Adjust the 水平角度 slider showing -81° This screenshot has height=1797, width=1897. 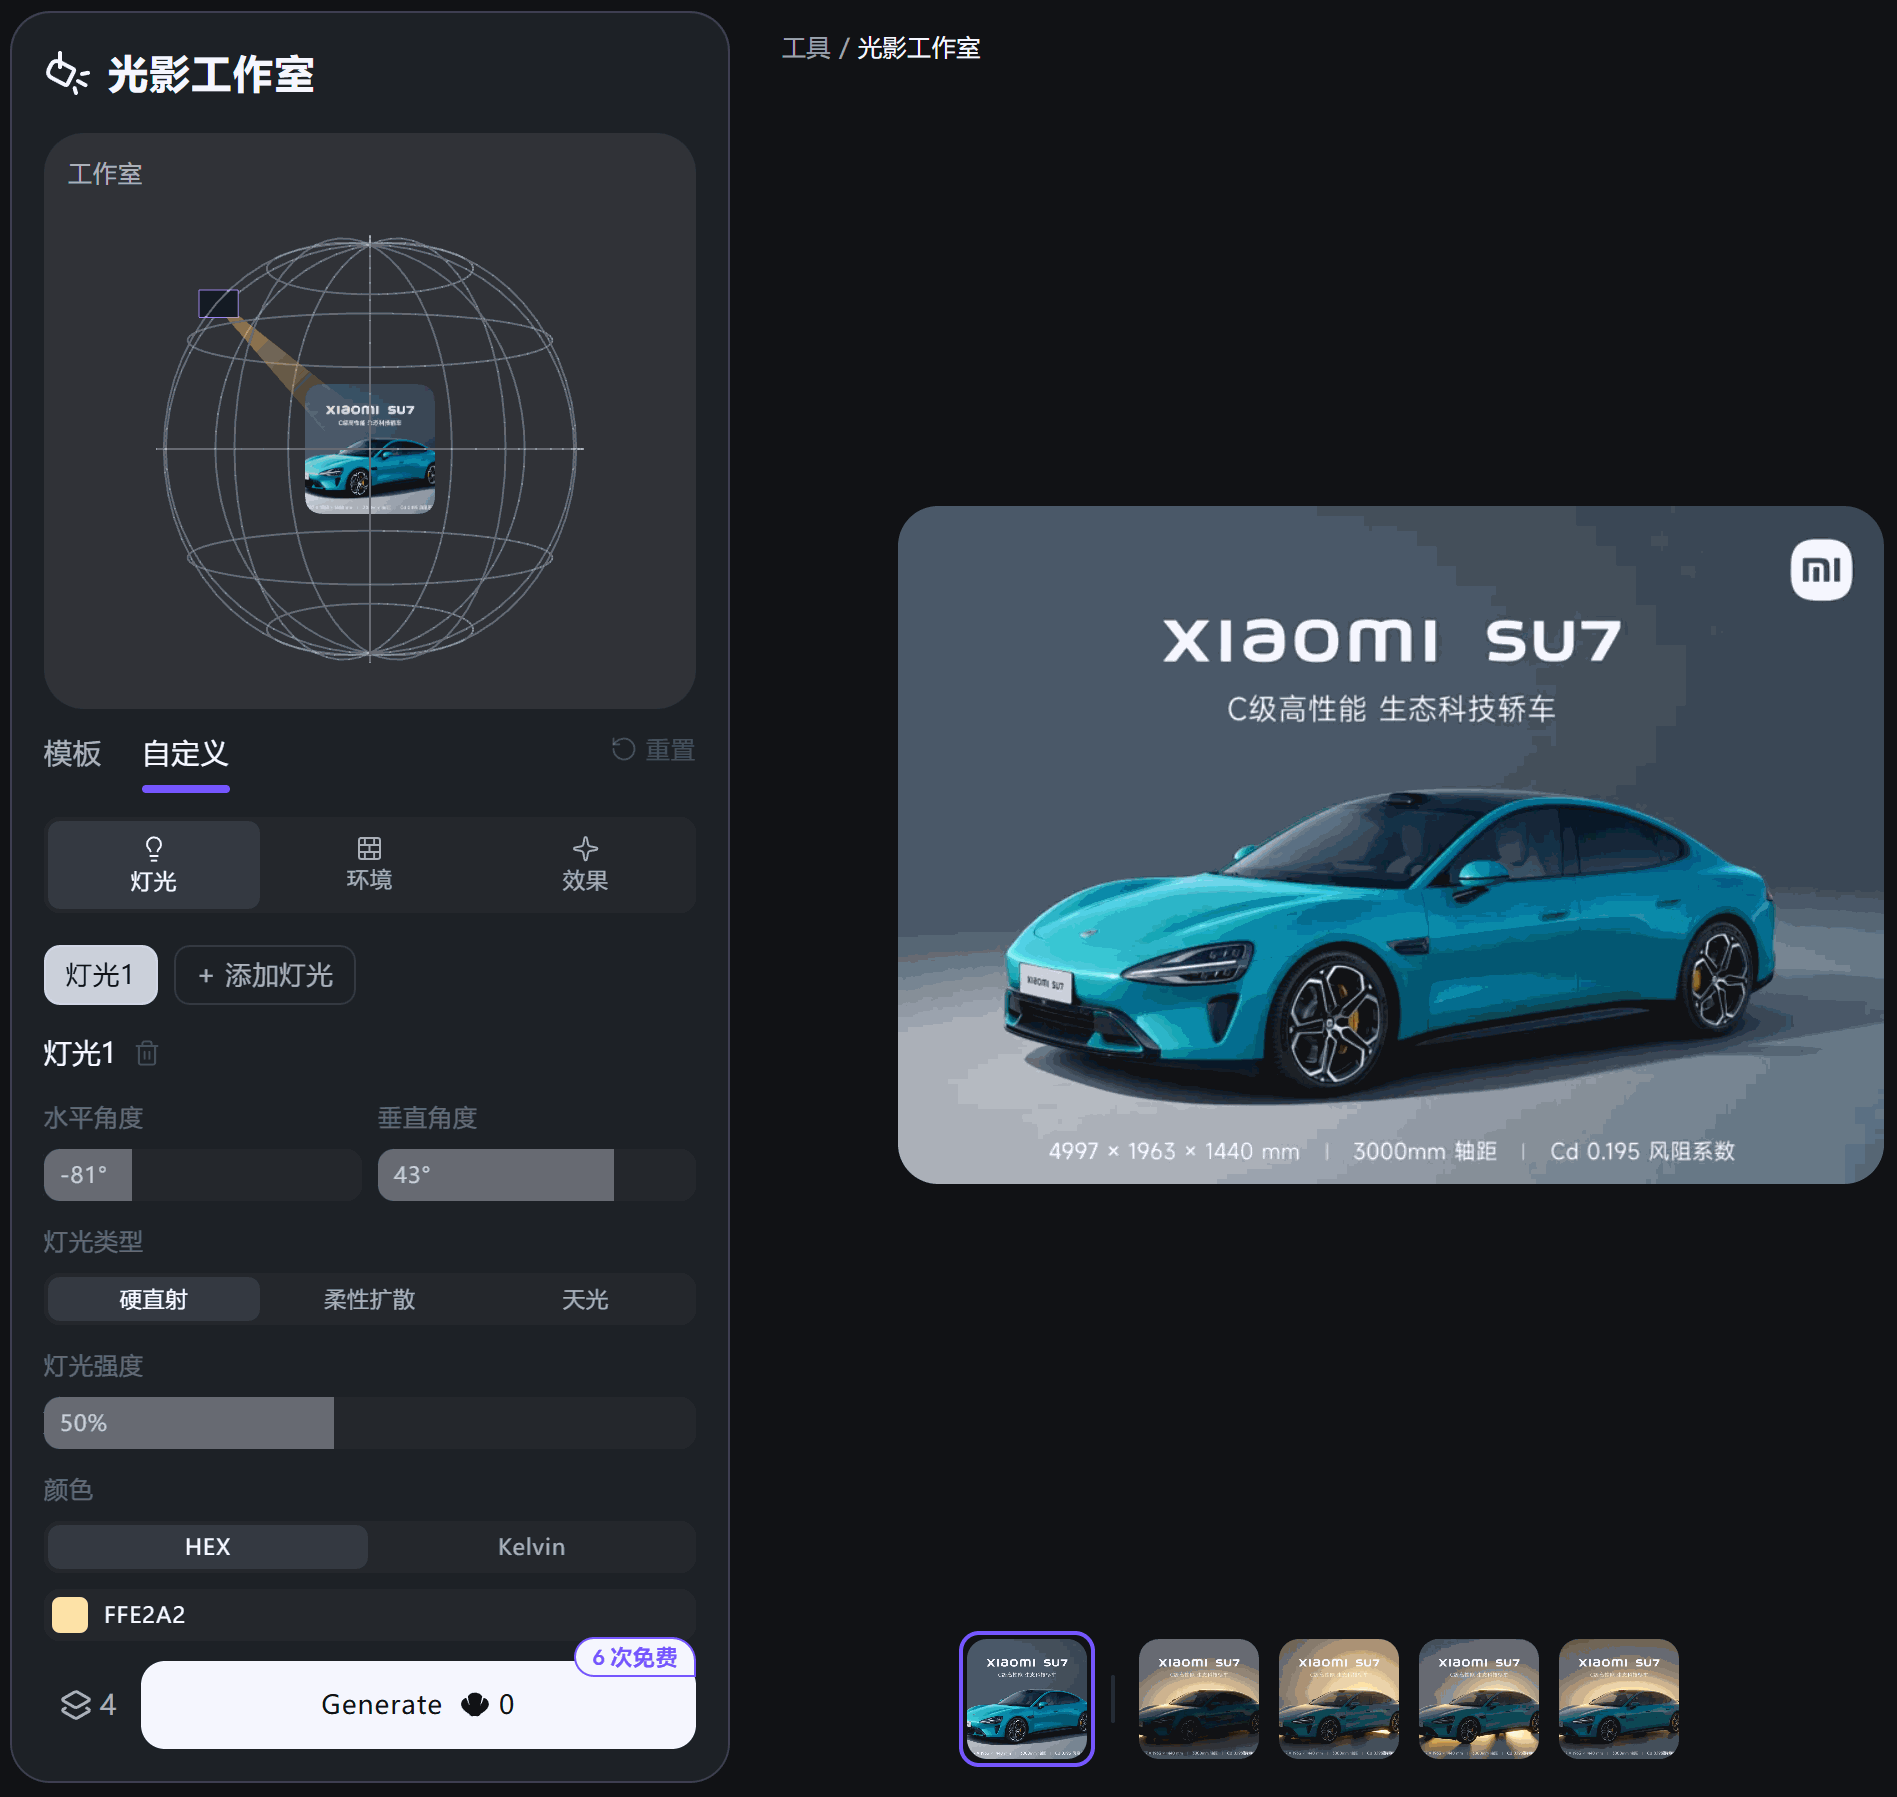(x=203, y=1175)
